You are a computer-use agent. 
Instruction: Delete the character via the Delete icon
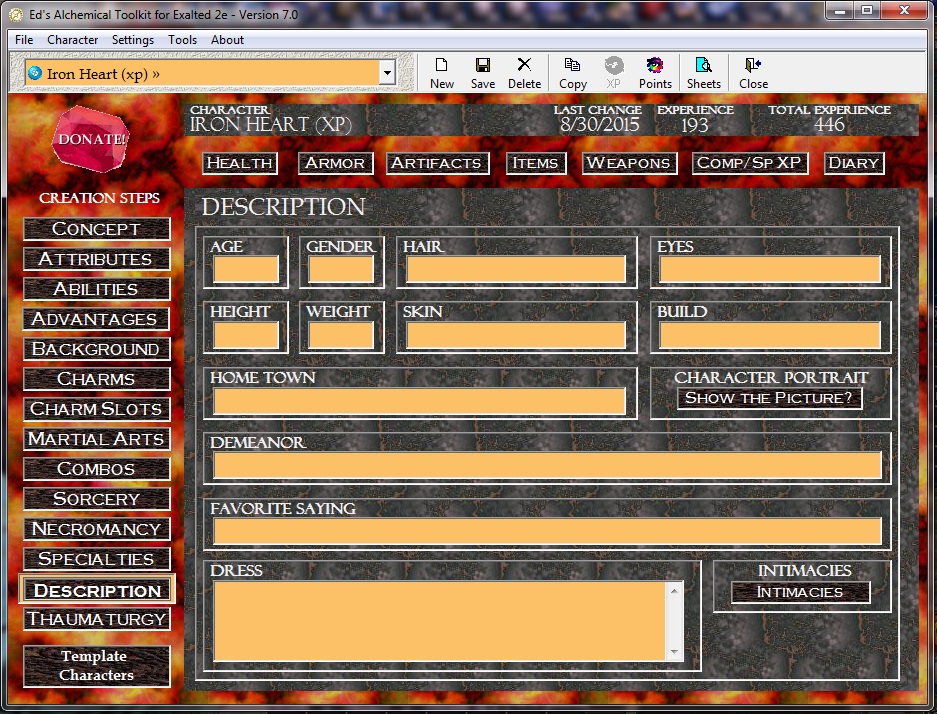click(524, 73)
